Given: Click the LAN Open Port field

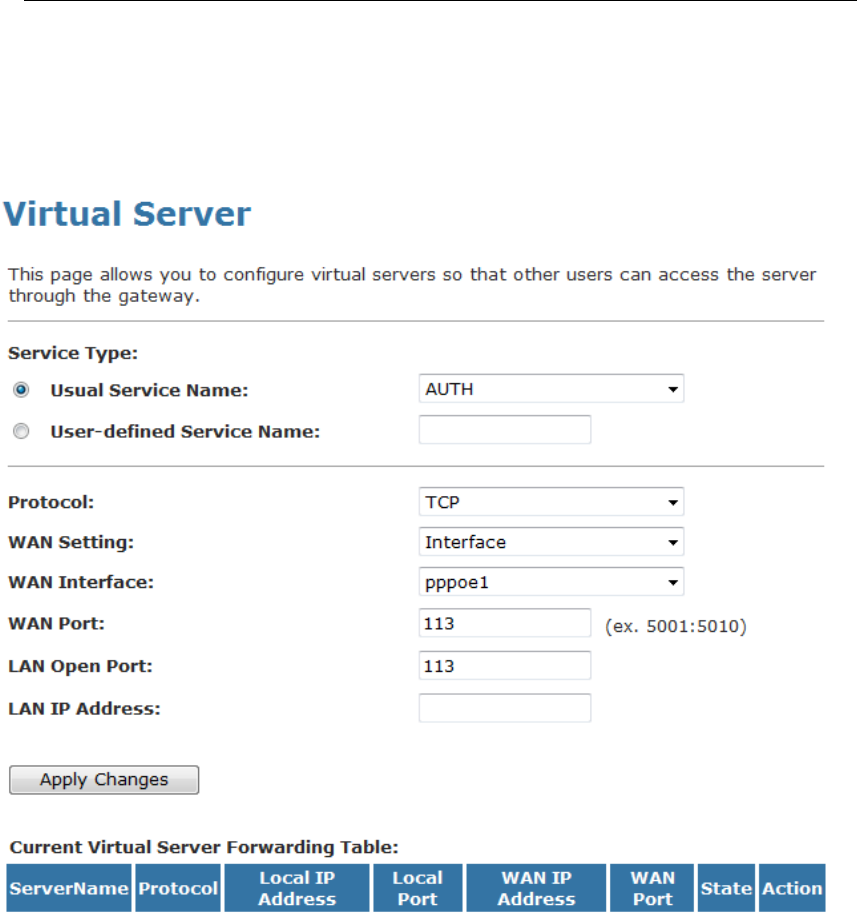Looking at the screenshot, I should 505,665.
